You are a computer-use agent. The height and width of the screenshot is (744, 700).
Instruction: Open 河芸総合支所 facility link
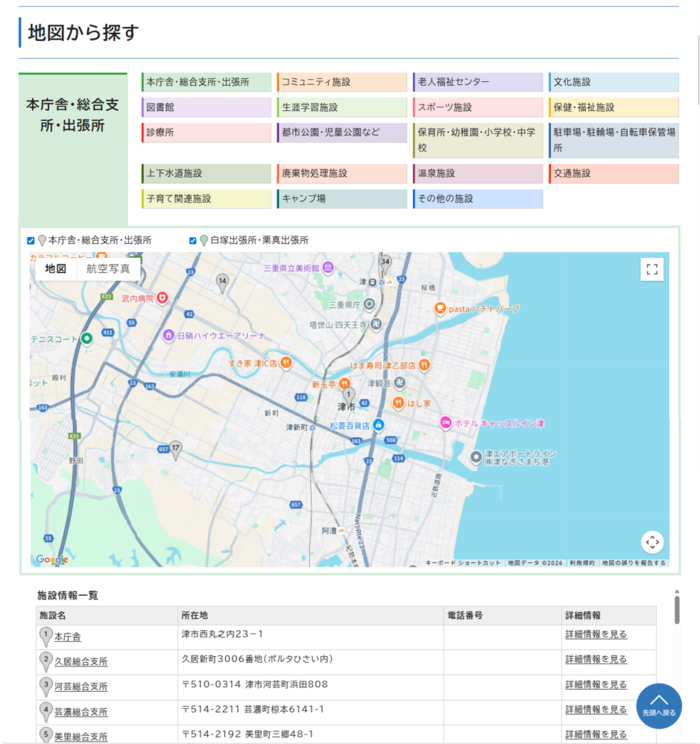(81, 687)
